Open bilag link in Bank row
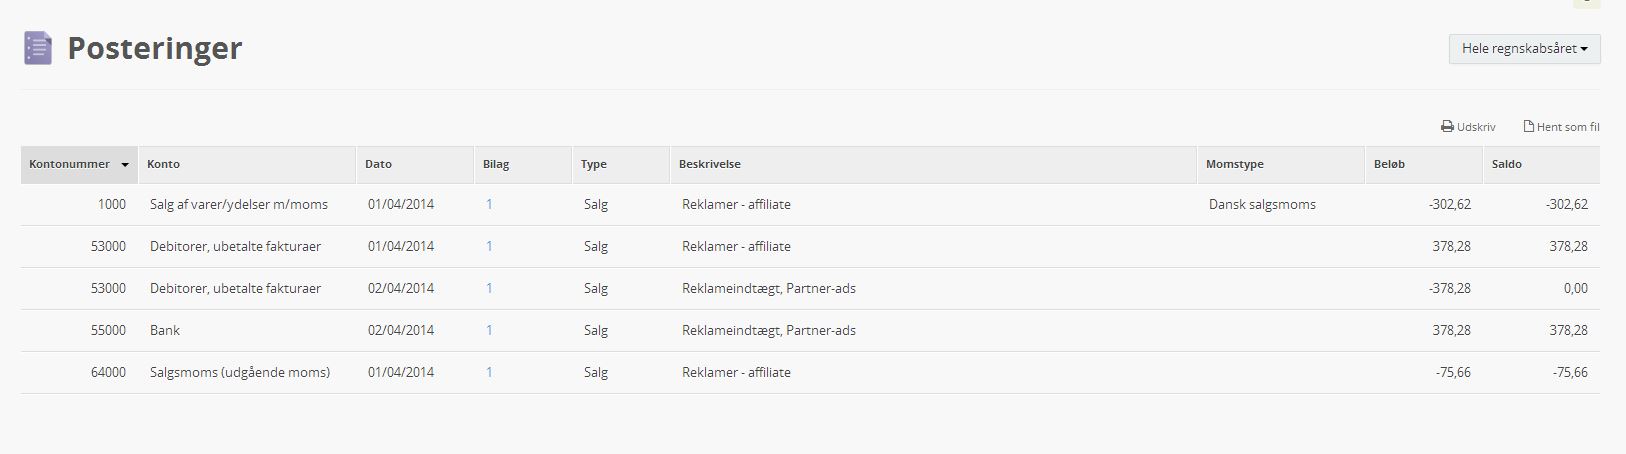 489,330
